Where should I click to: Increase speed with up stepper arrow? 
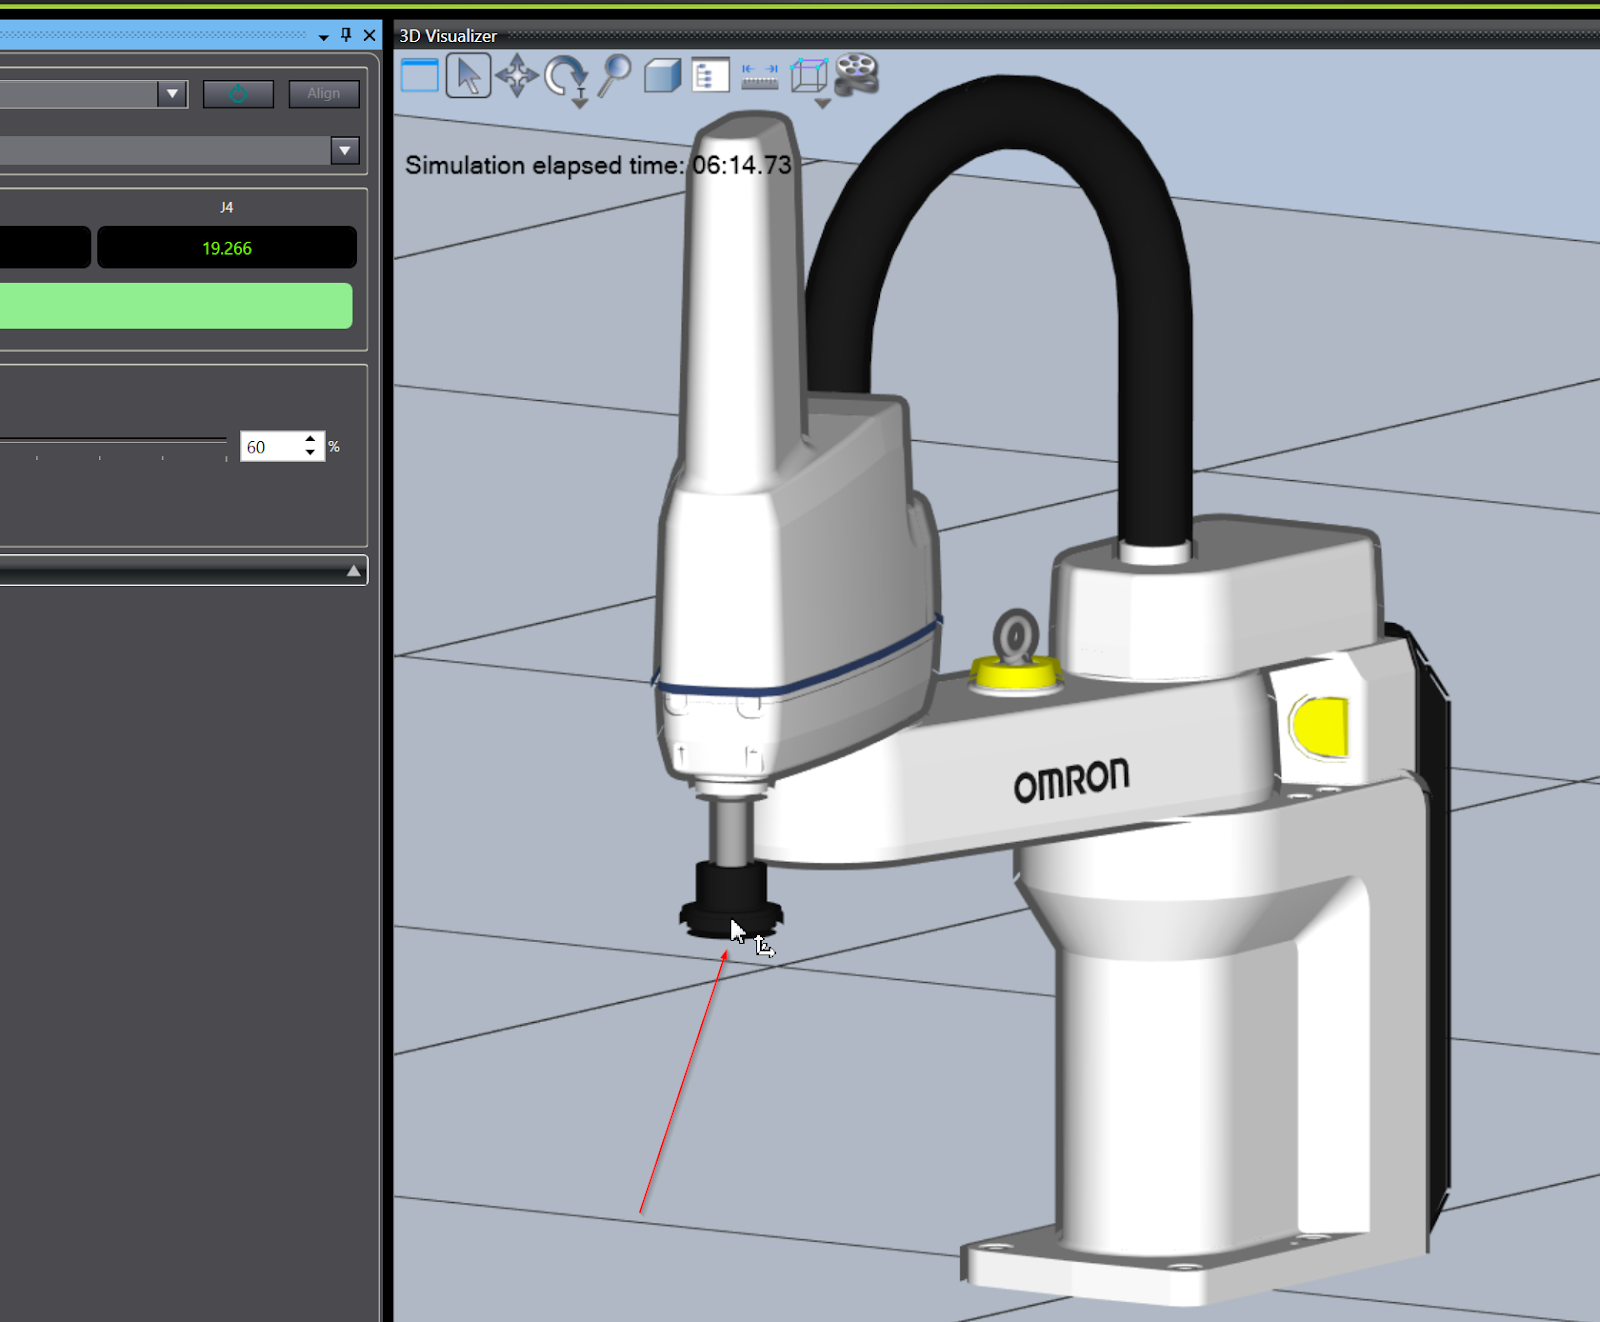[311, 439]
